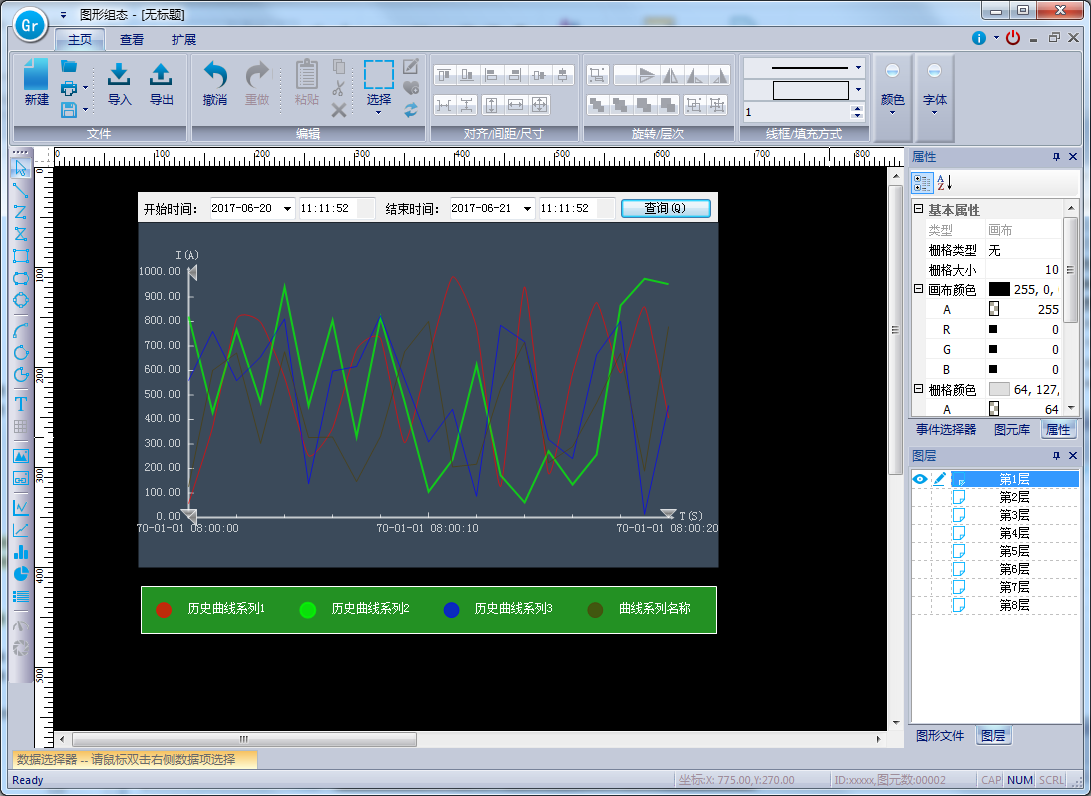
Task: Save with the floppy disk icon
Action: [69, 109]
